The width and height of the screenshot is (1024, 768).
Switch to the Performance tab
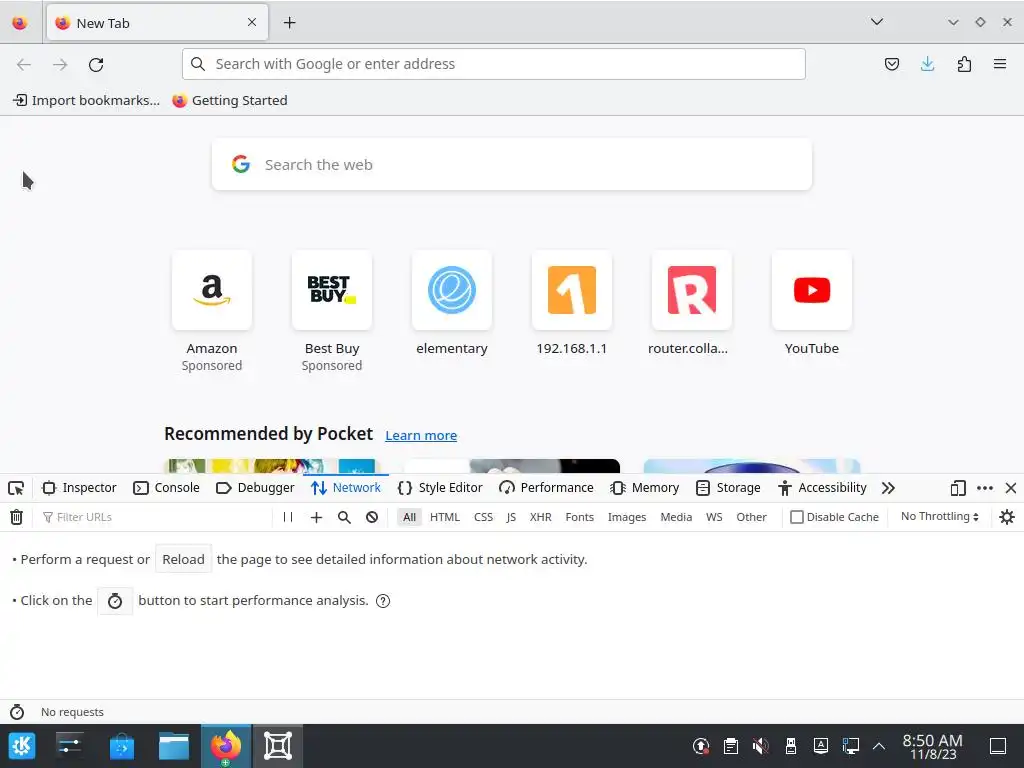[x=547, y=488]
